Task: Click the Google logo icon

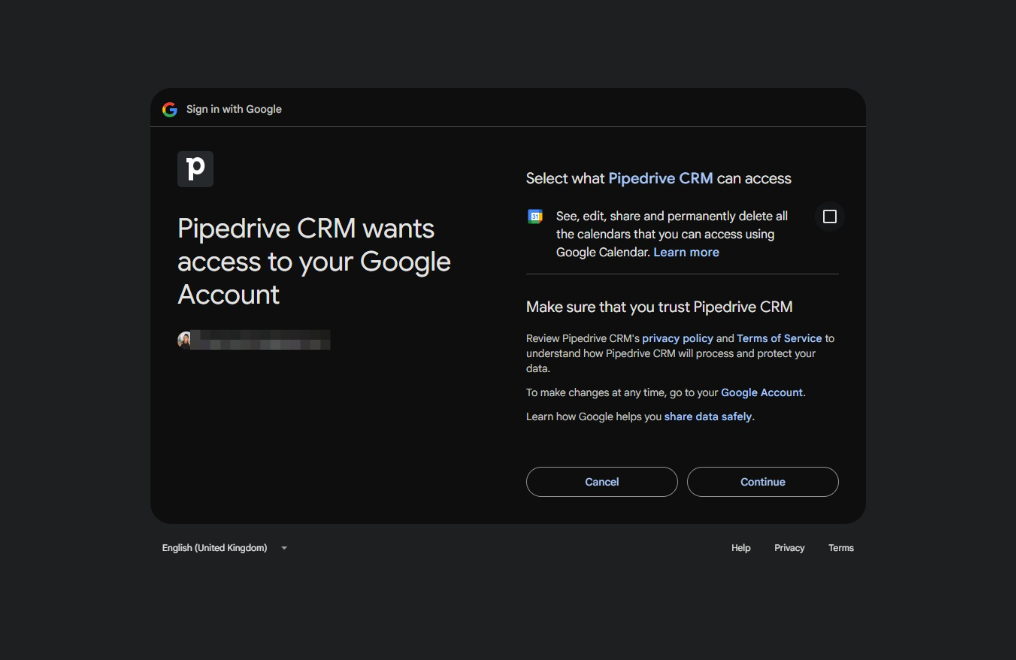Action: [170, 109]
